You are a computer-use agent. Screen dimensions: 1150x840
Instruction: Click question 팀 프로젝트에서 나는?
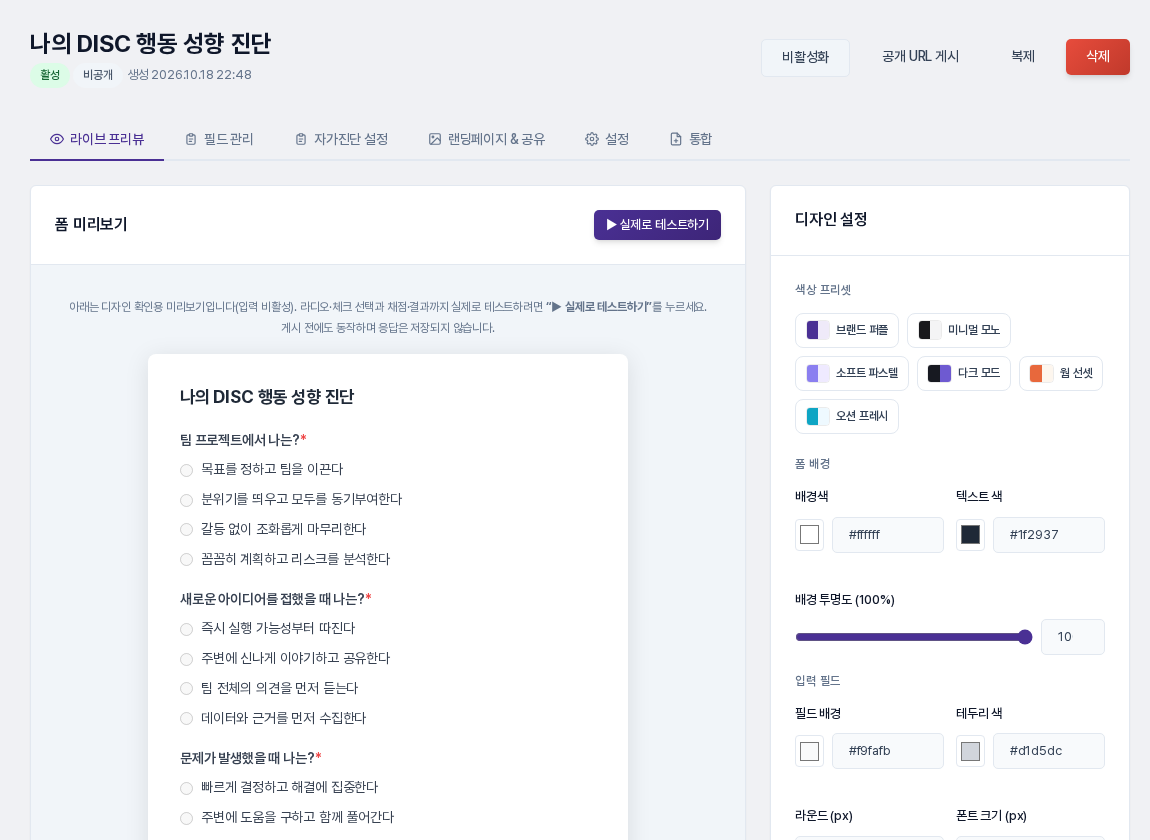[240, 439]
